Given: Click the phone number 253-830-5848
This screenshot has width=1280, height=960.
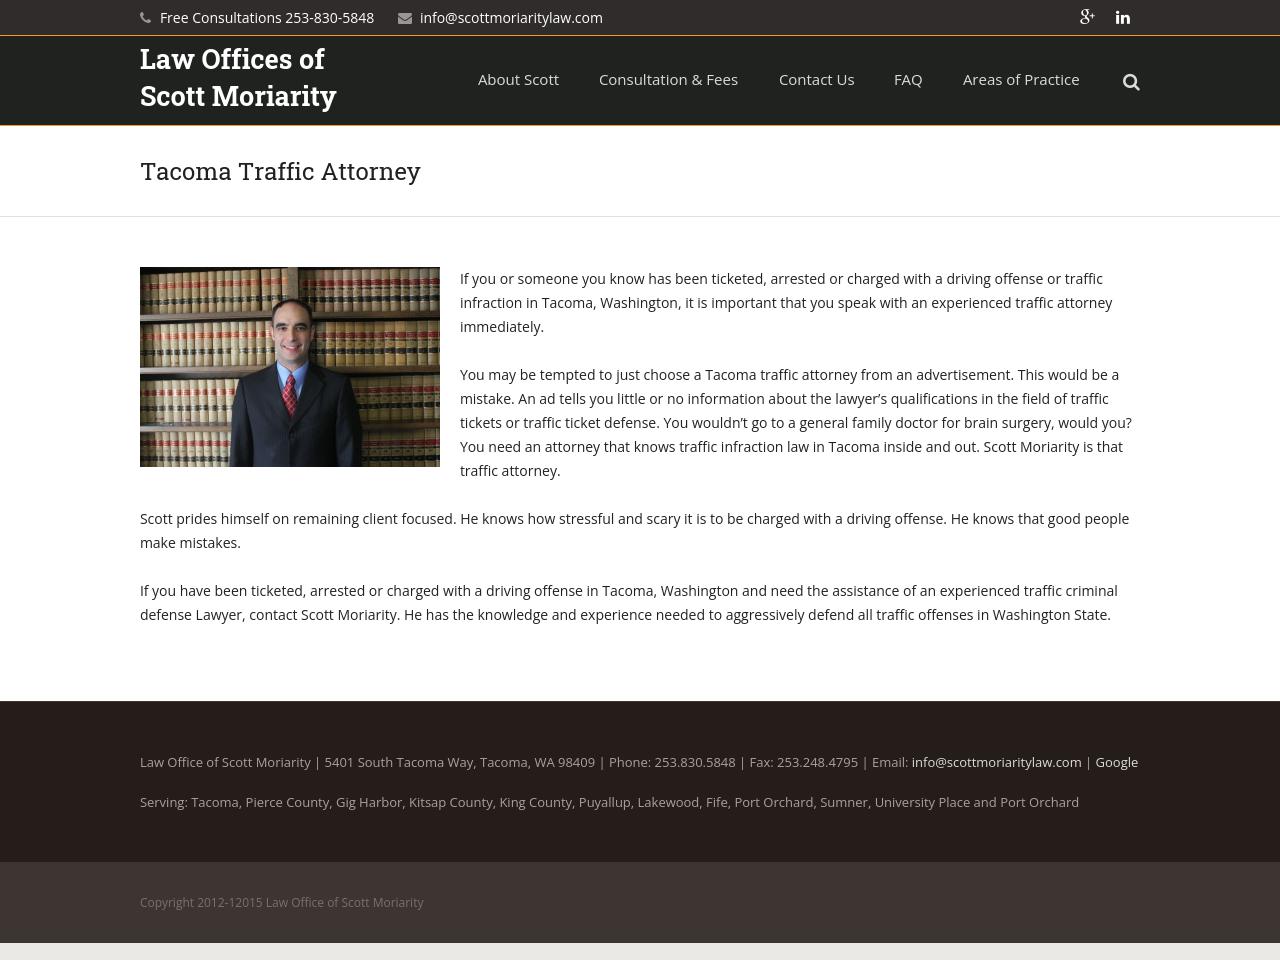Looking at the screenshot, I should tap(329, 17).
